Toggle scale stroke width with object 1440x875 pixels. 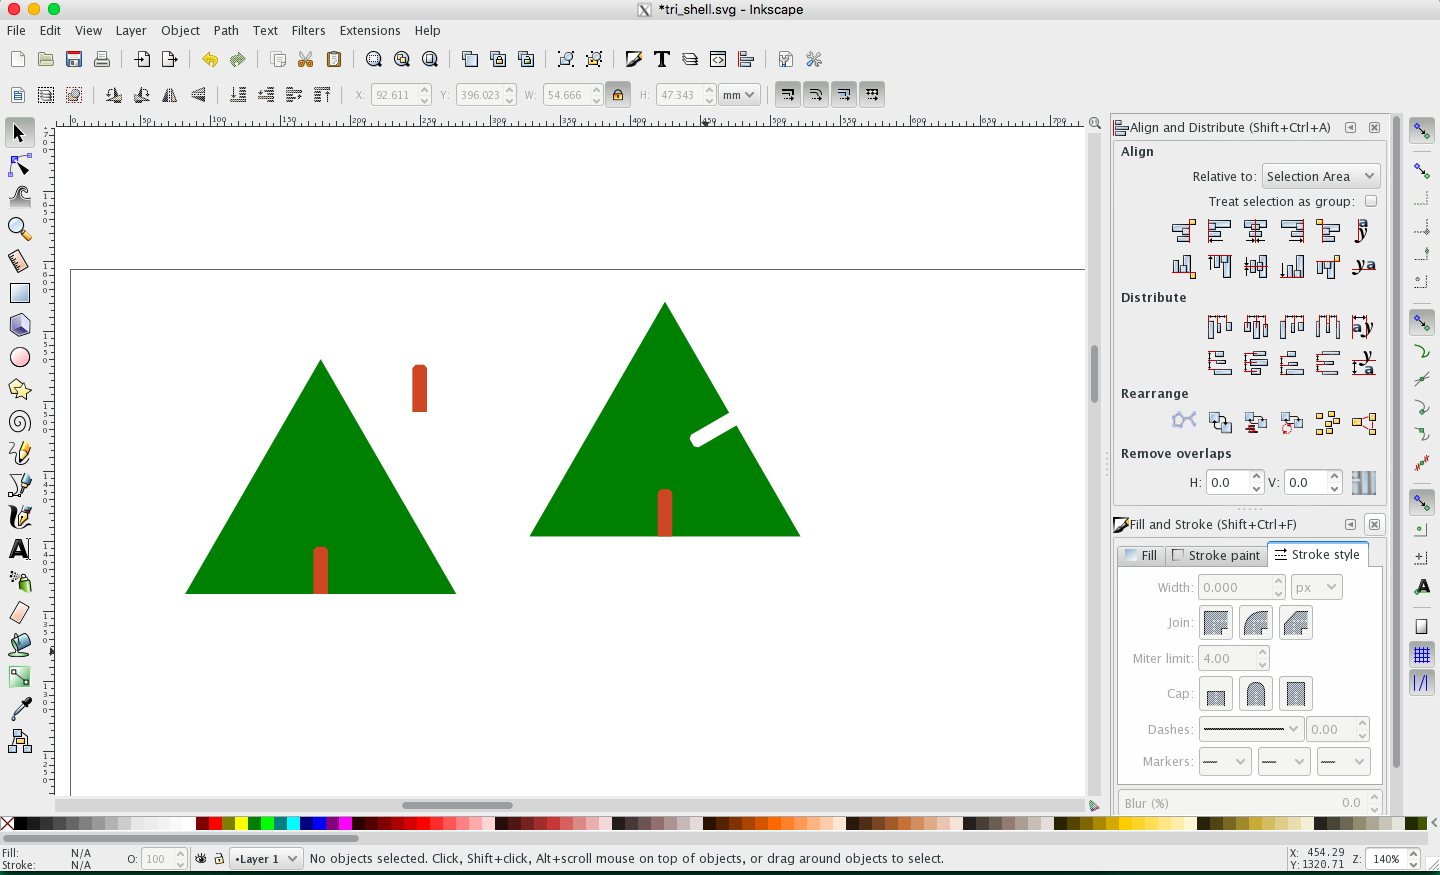[788, 95]
